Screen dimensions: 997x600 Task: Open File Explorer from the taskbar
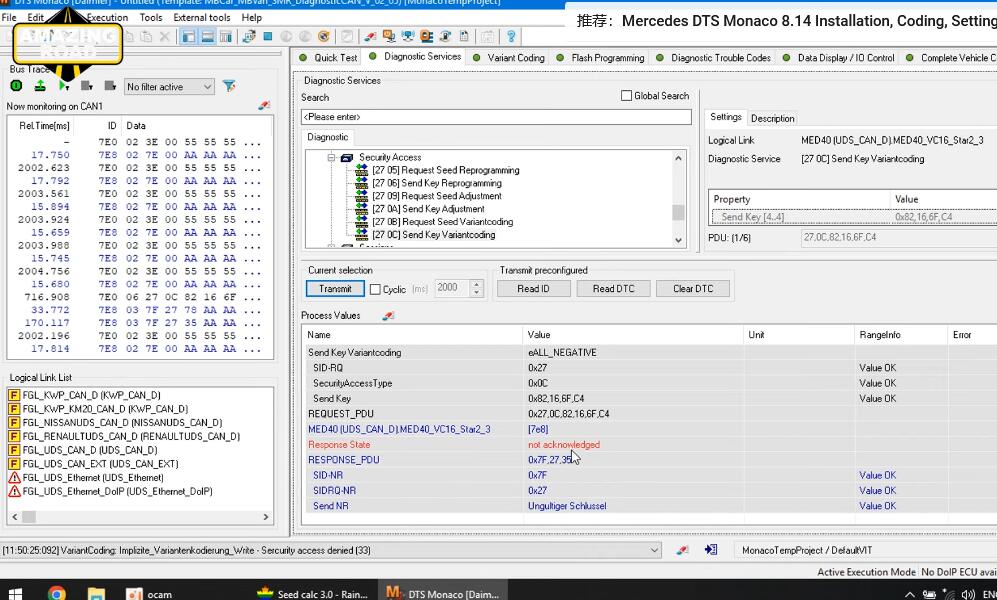pos(97,594)
